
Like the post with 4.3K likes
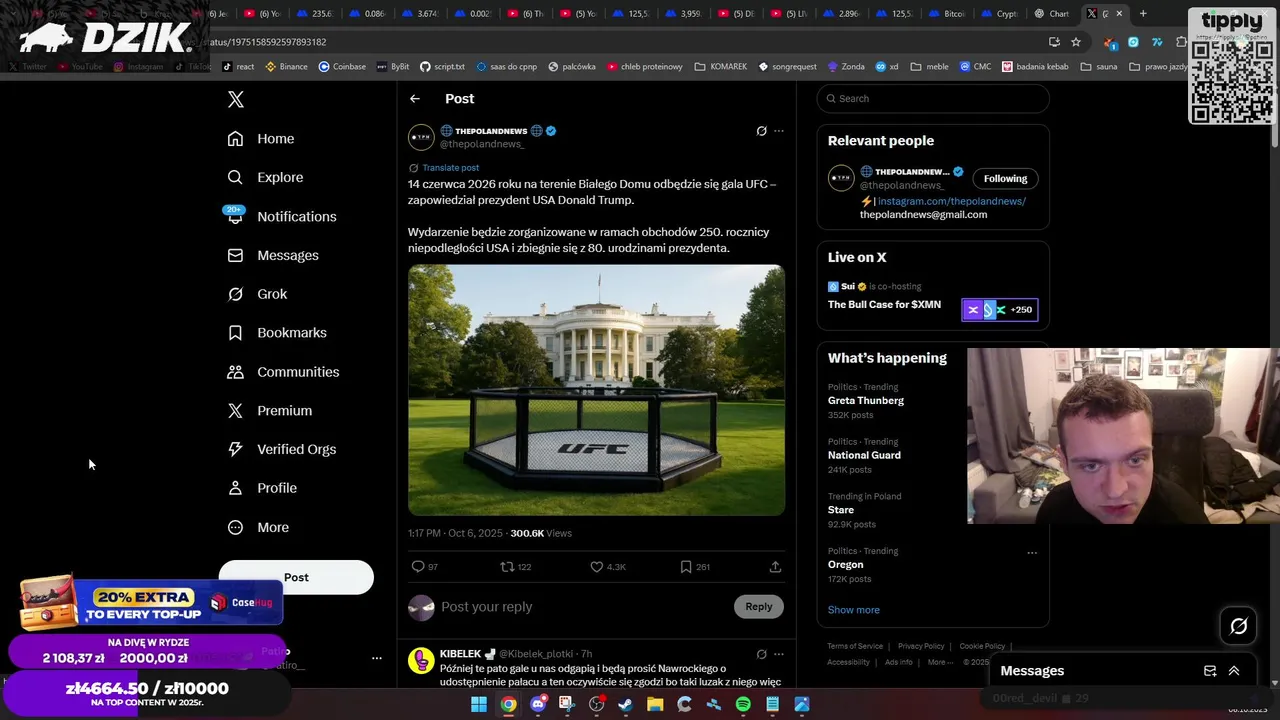click(x=597, y=567)
